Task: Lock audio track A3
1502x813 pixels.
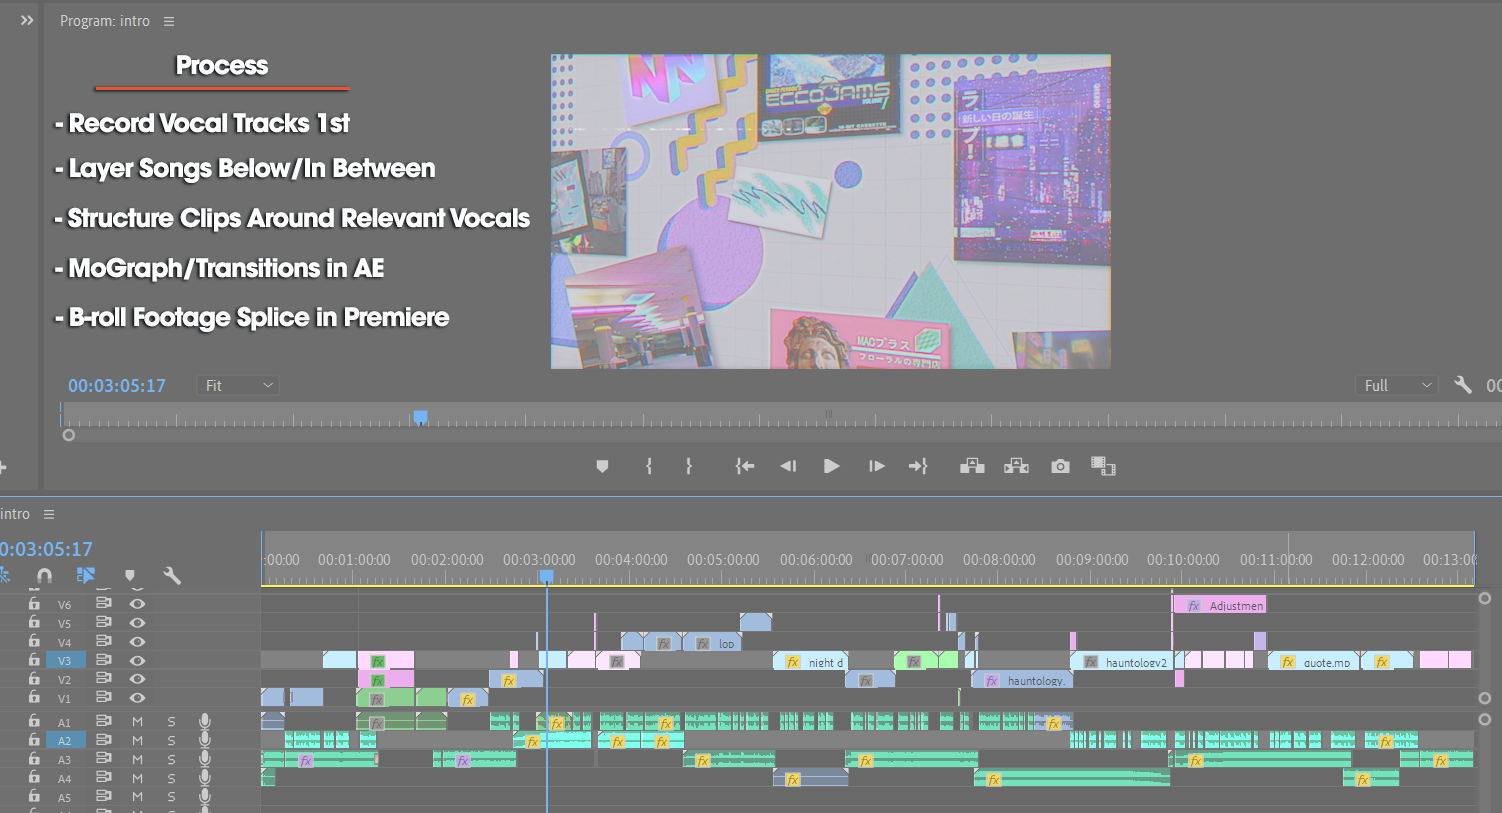Action: pyautogui.click(x=34, y=758)
